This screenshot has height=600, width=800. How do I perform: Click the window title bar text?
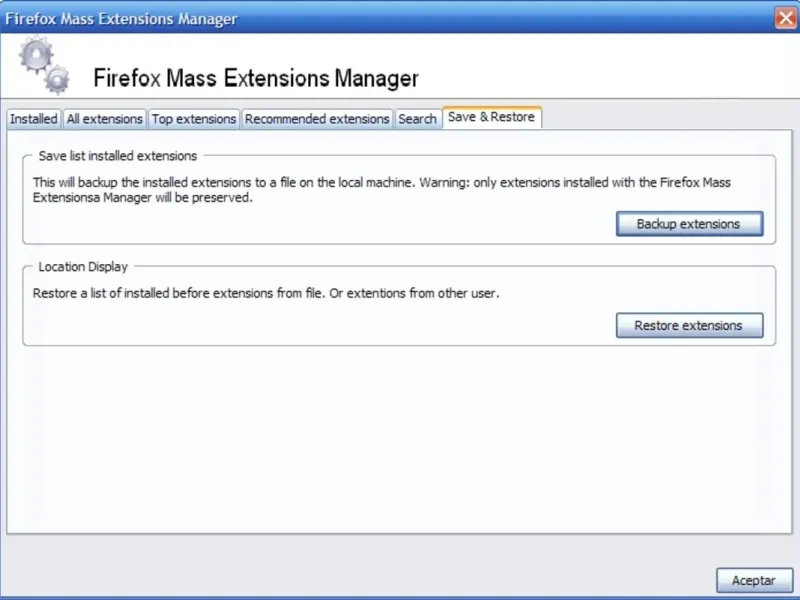(x=122, y=18)
